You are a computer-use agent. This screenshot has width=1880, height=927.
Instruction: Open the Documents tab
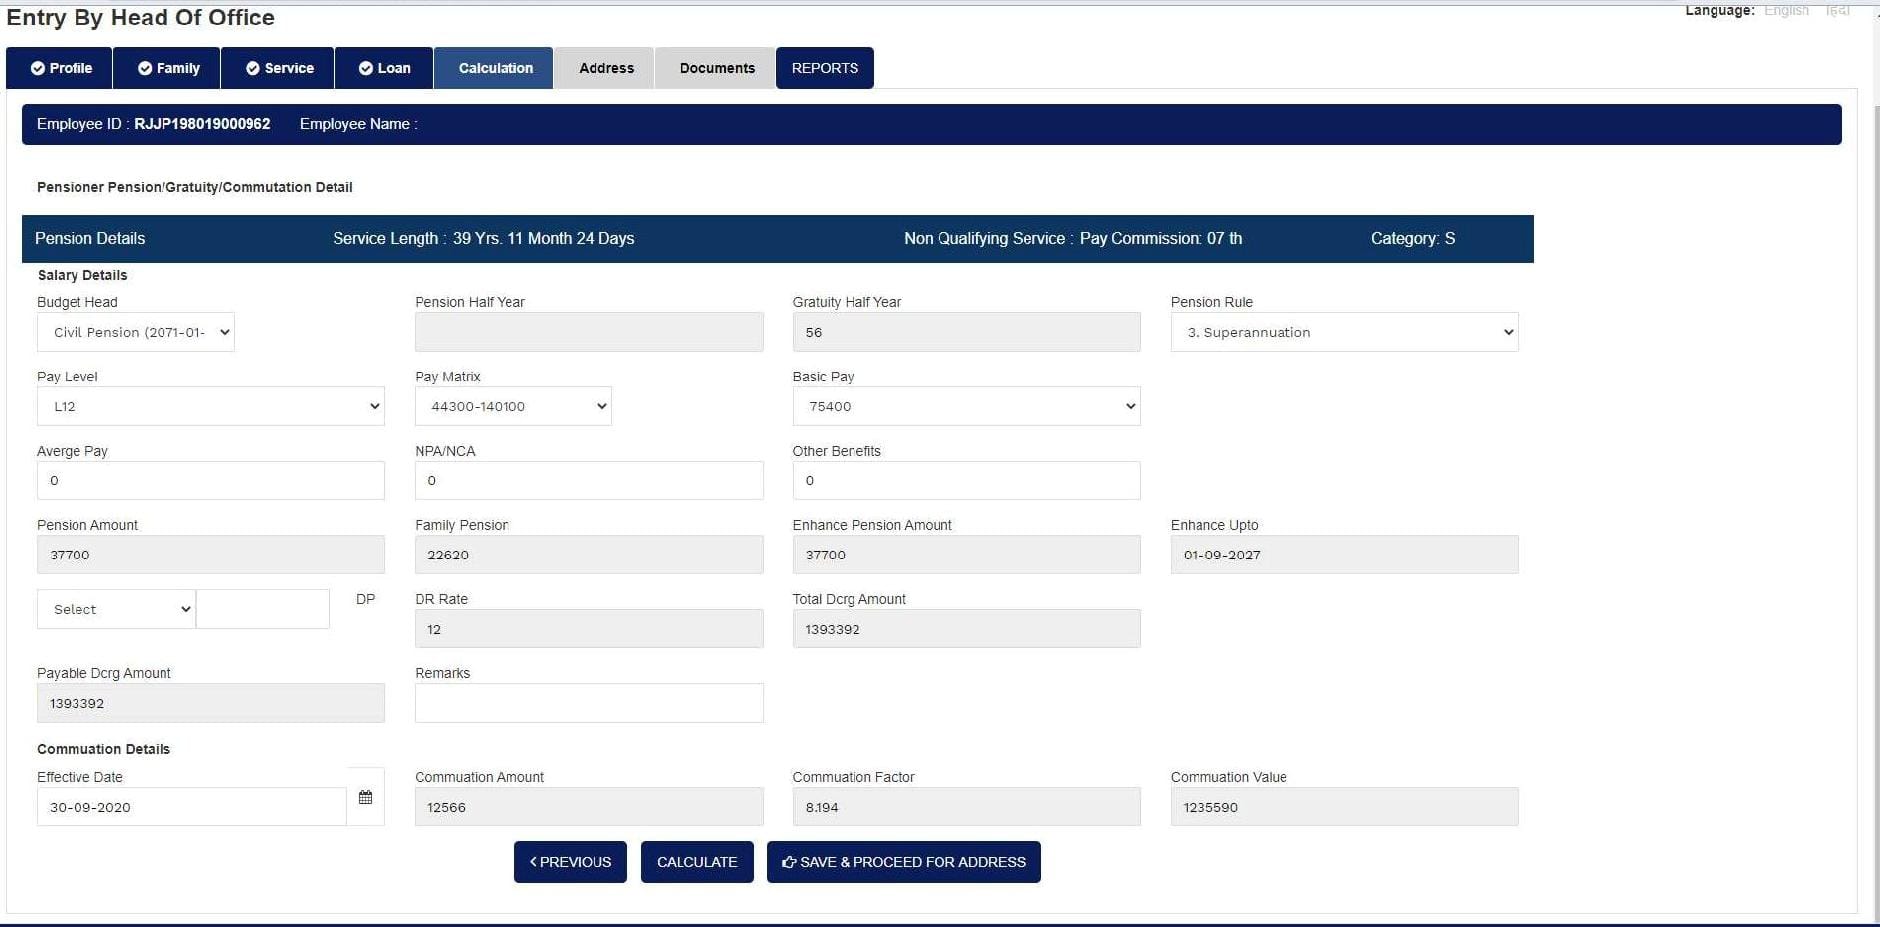[716, 68]
